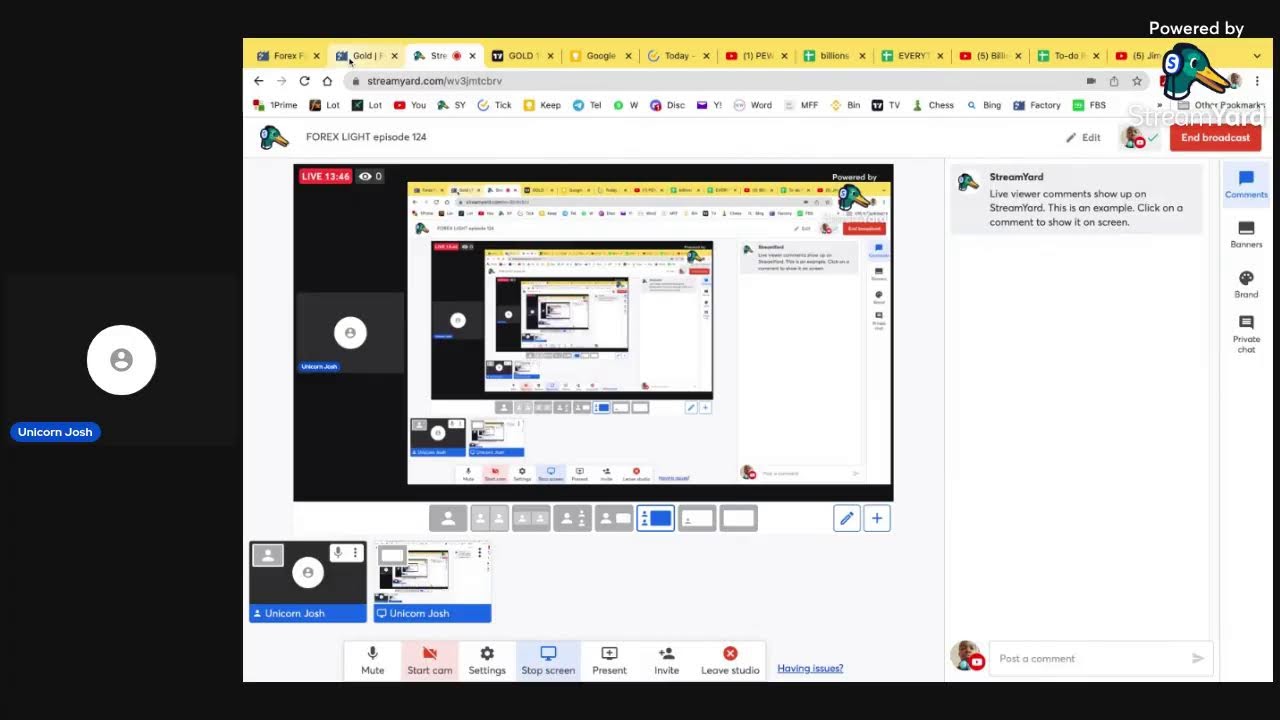1280x720 pixels.
Task: Open options menu on Unicorn Josh screen tile
Action: 480,553
